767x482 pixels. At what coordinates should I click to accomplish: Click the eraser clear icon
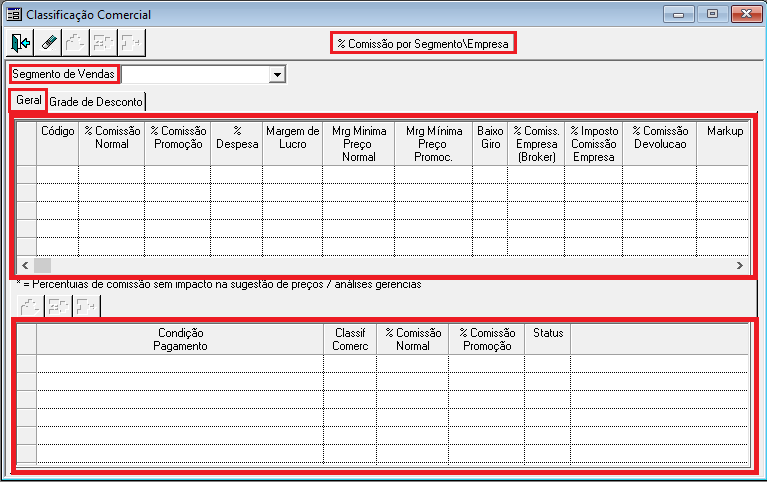[x=48, y=43]
